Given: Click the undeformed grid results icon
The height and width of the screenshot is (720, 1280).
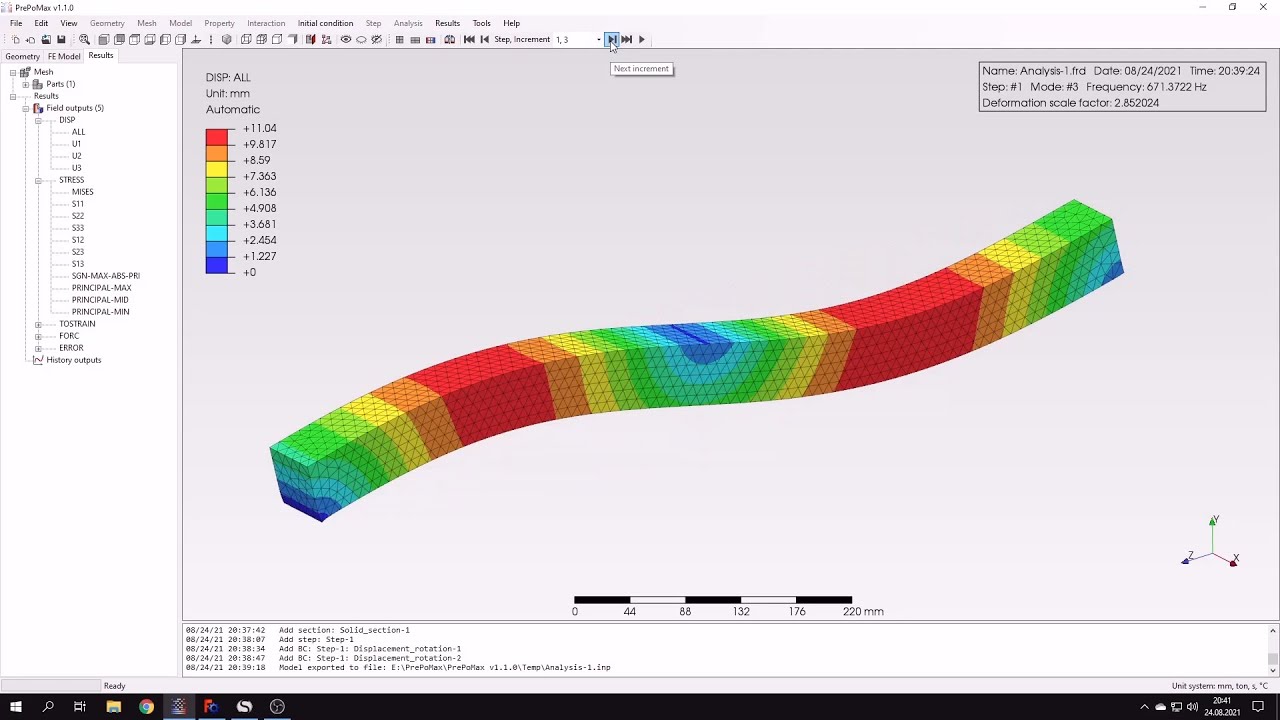Looking at the screenshot, I should point(399,39).
